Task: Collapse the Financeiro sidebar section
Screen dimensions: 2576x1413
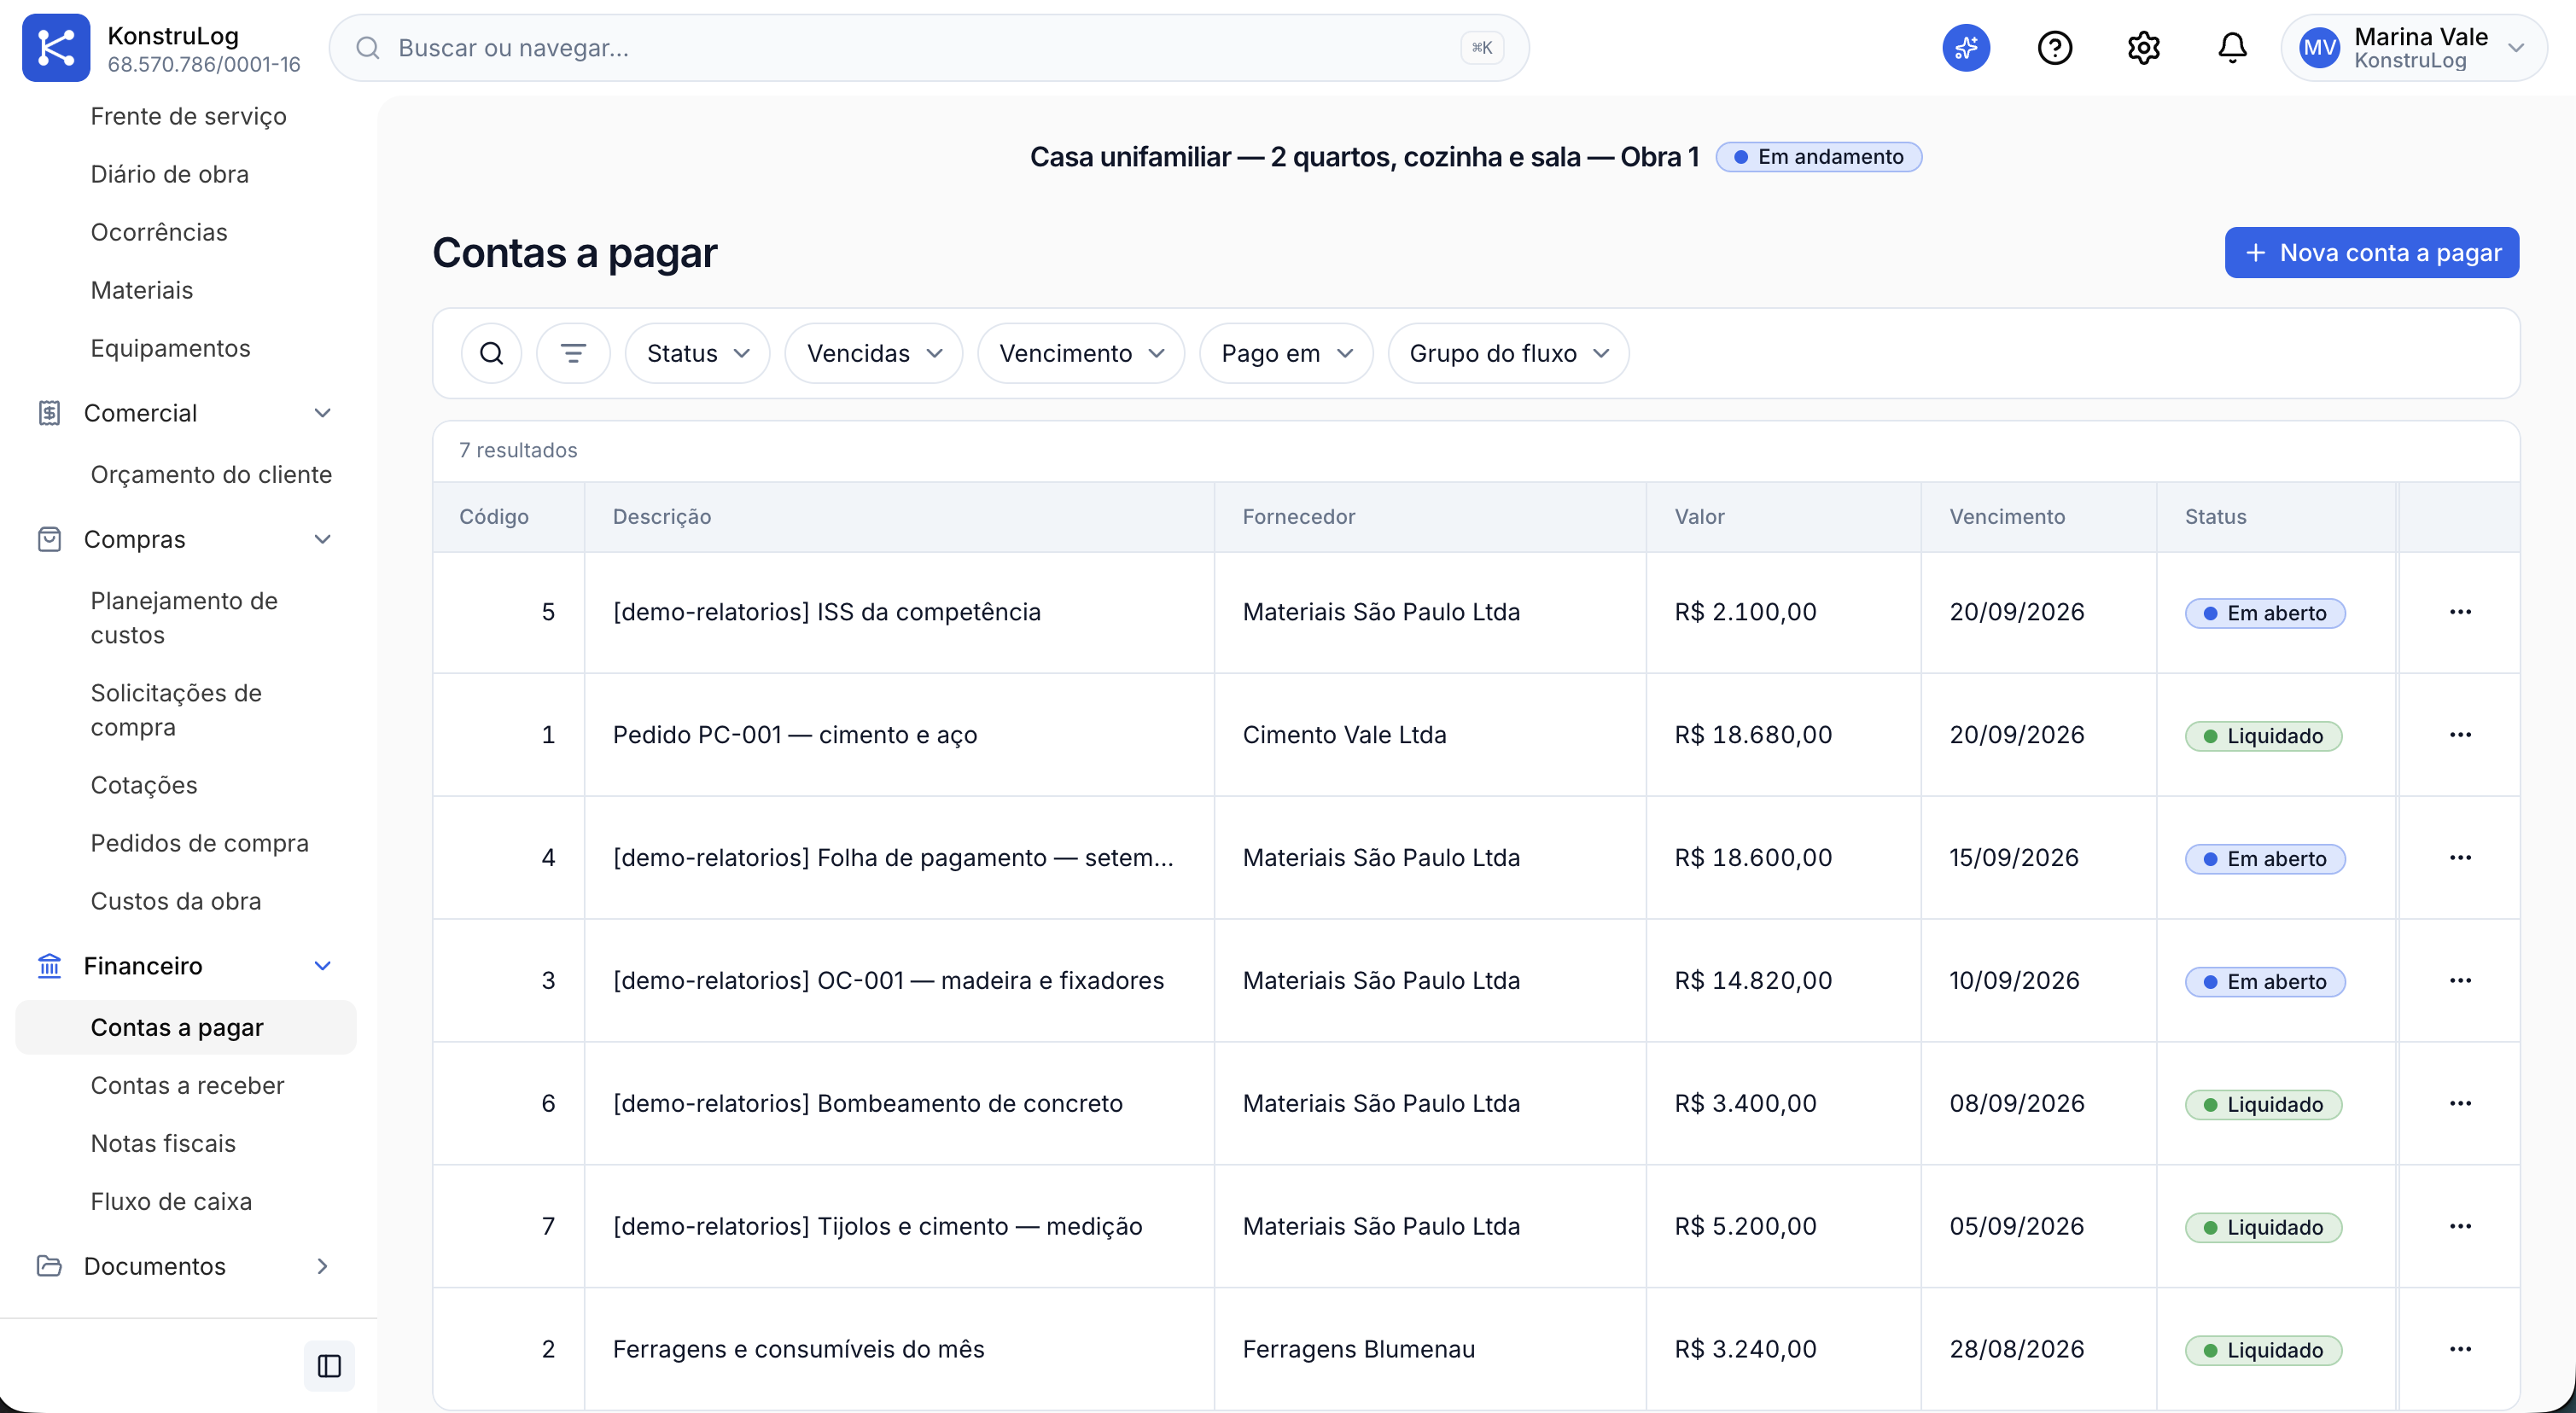Action: tap(185, 966)
